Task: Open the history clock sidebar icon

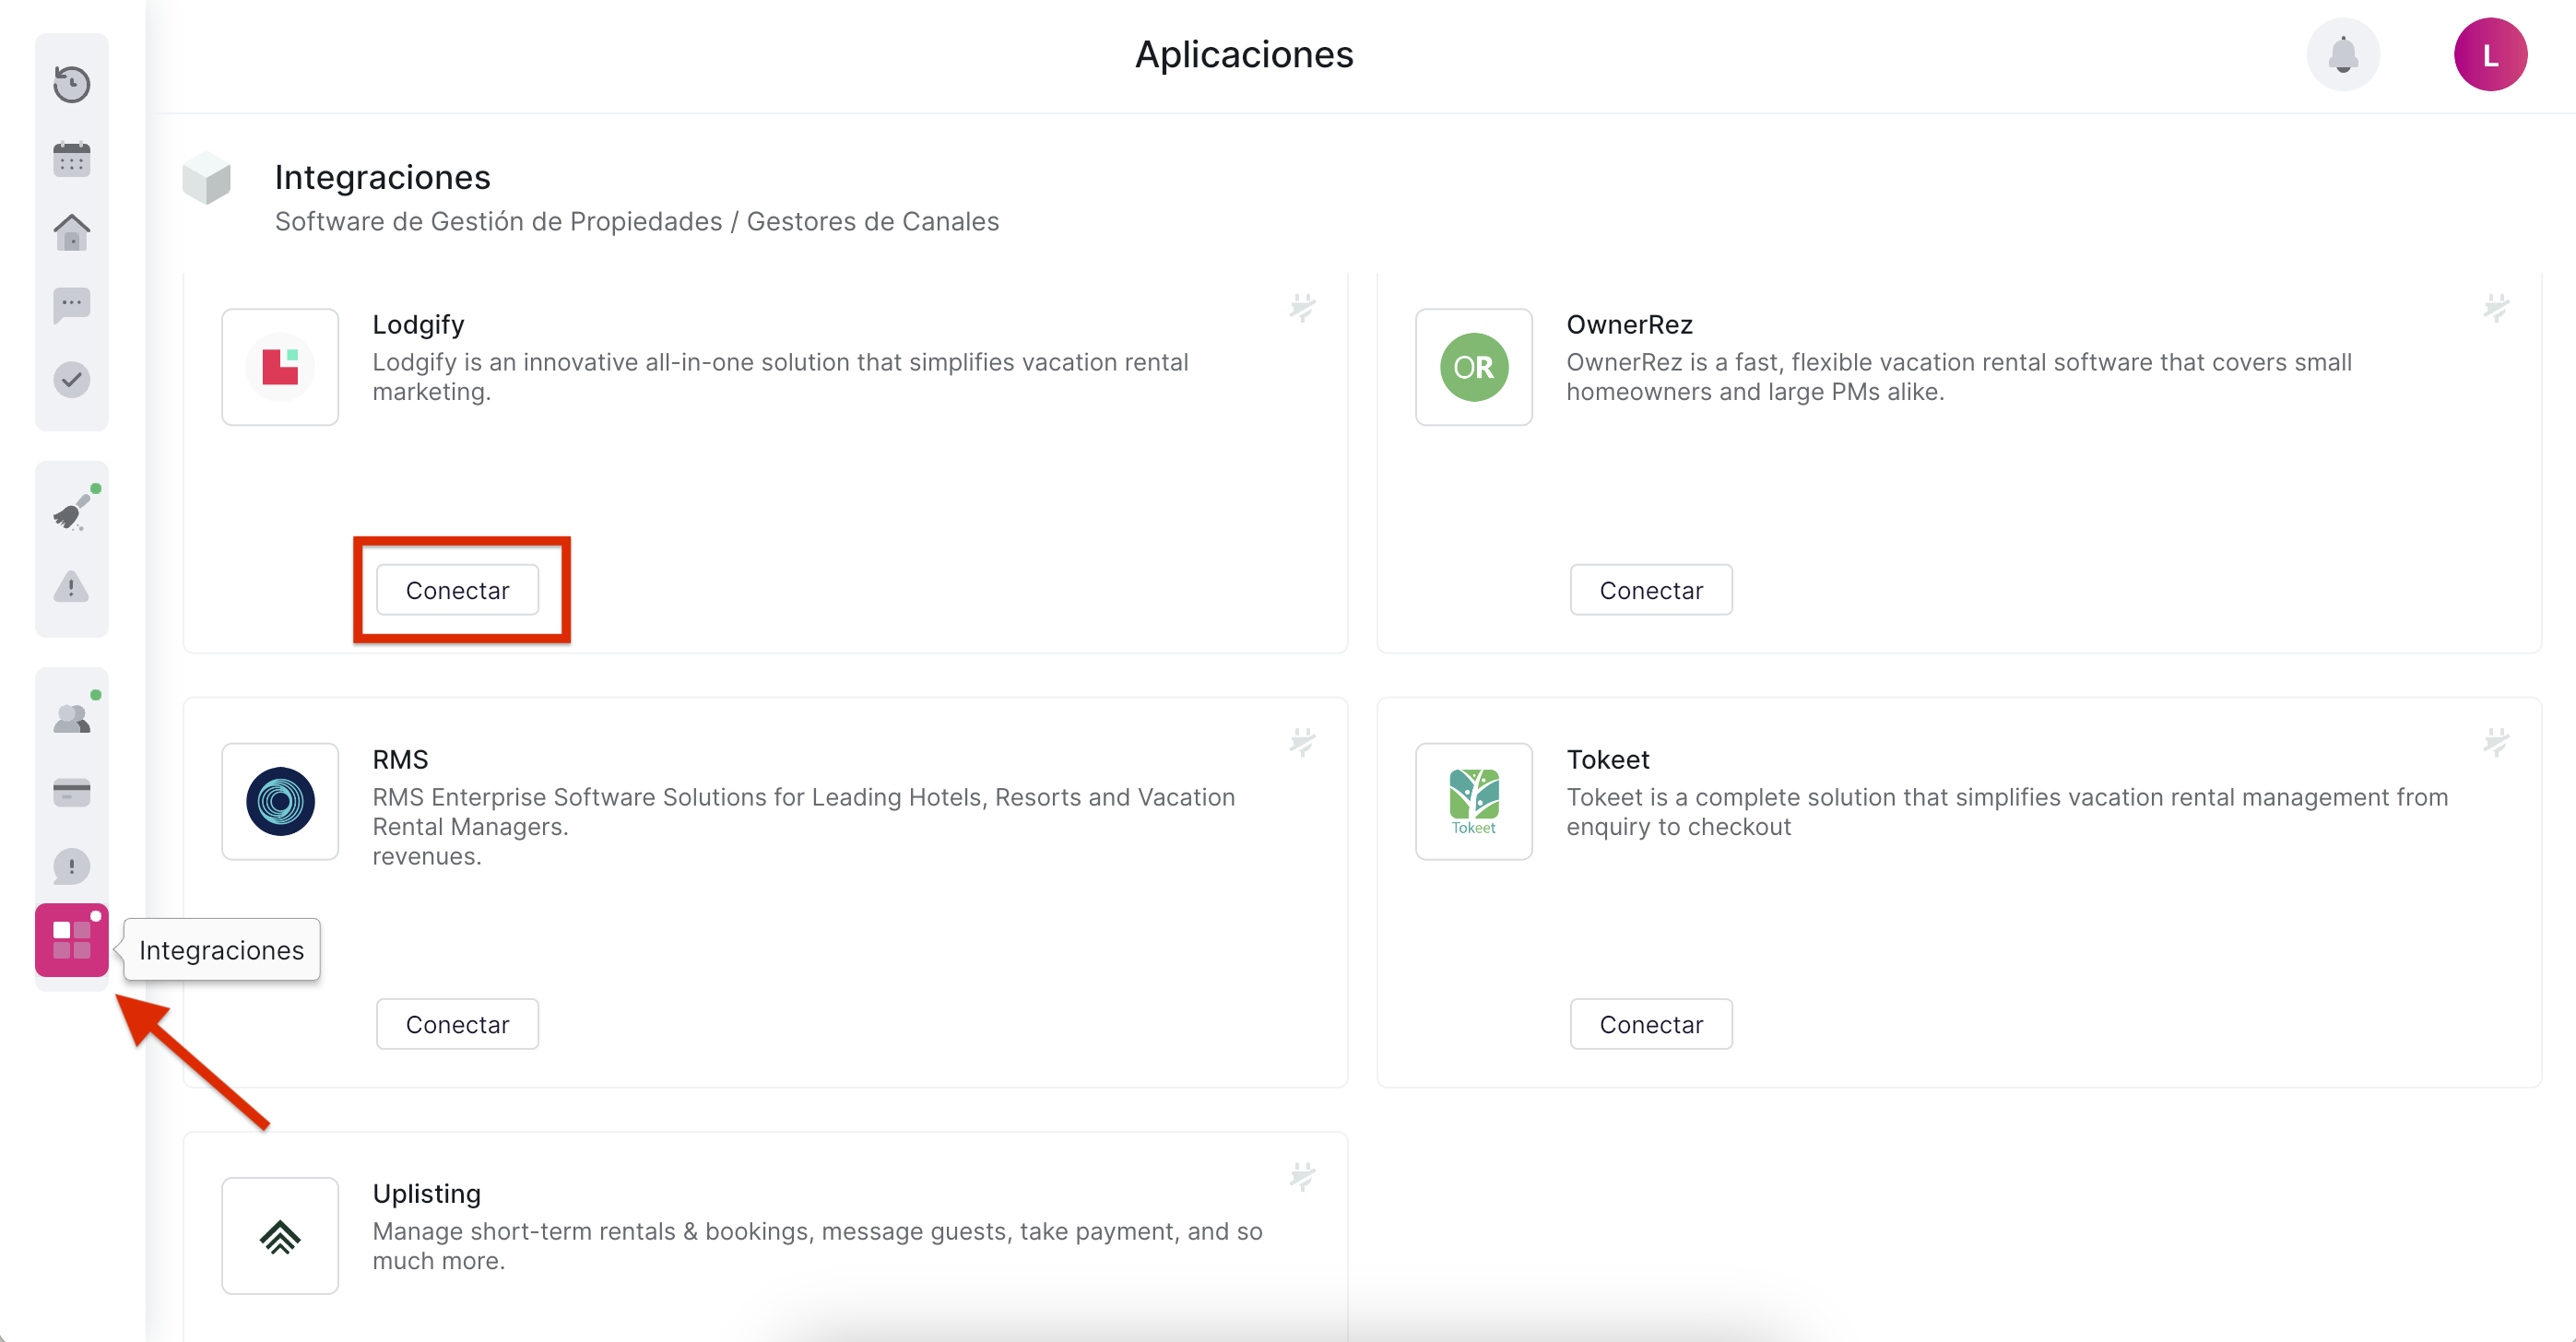Action: (x=71, y=84)
